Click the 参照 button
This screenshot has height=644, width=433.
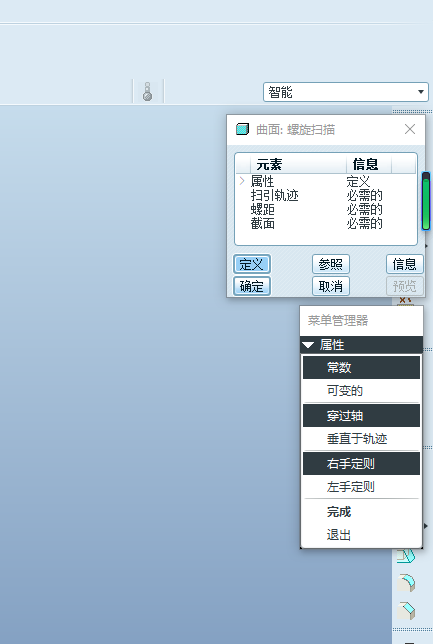coord(331,264)
